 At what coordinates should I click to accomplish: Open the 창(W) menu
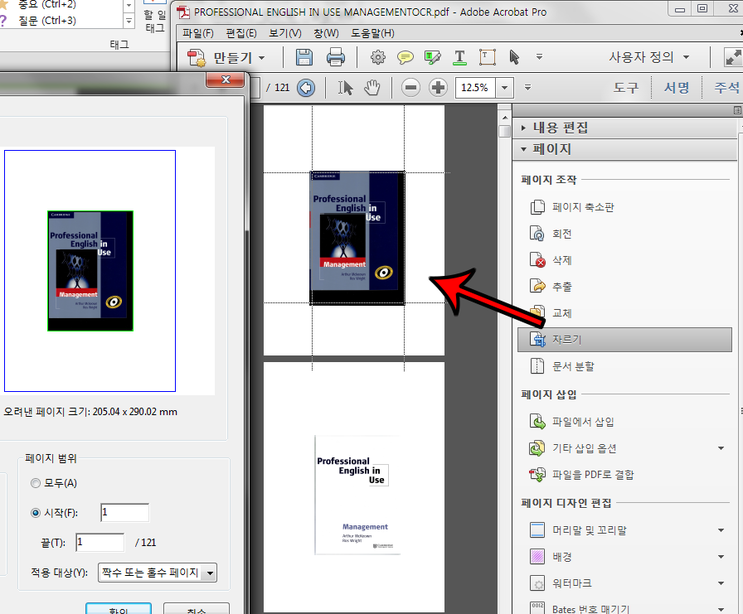[326, 33]
